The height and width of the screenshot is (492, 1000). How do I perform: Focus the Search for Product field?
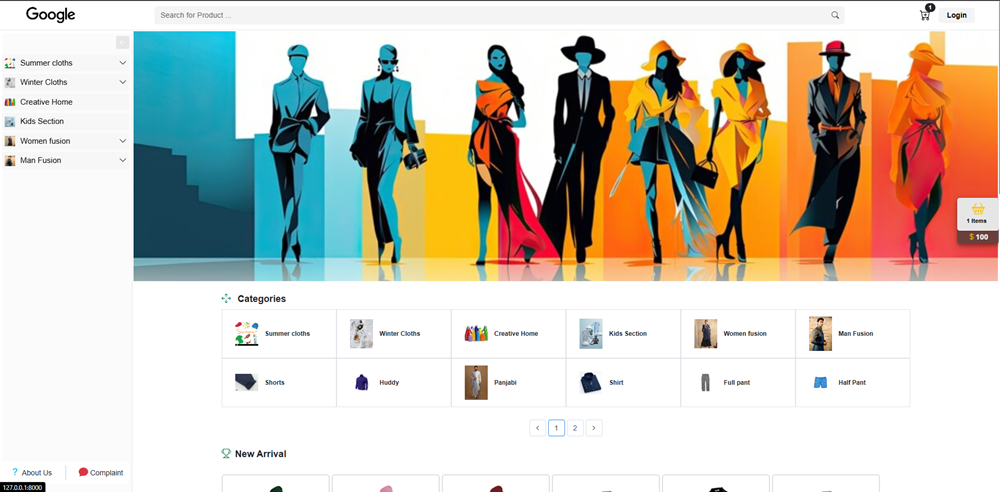(499, 15)
